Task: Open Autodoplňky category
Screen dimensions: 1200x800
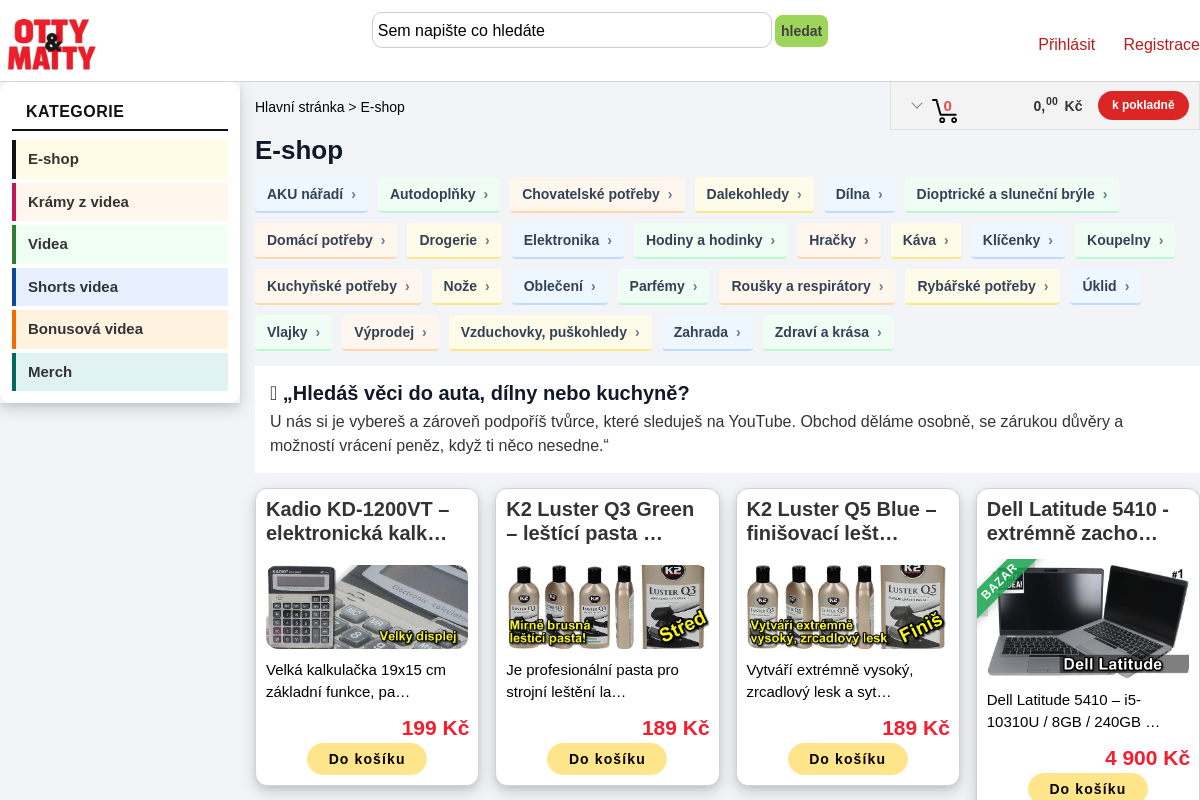Action: (x=439, y=194)
